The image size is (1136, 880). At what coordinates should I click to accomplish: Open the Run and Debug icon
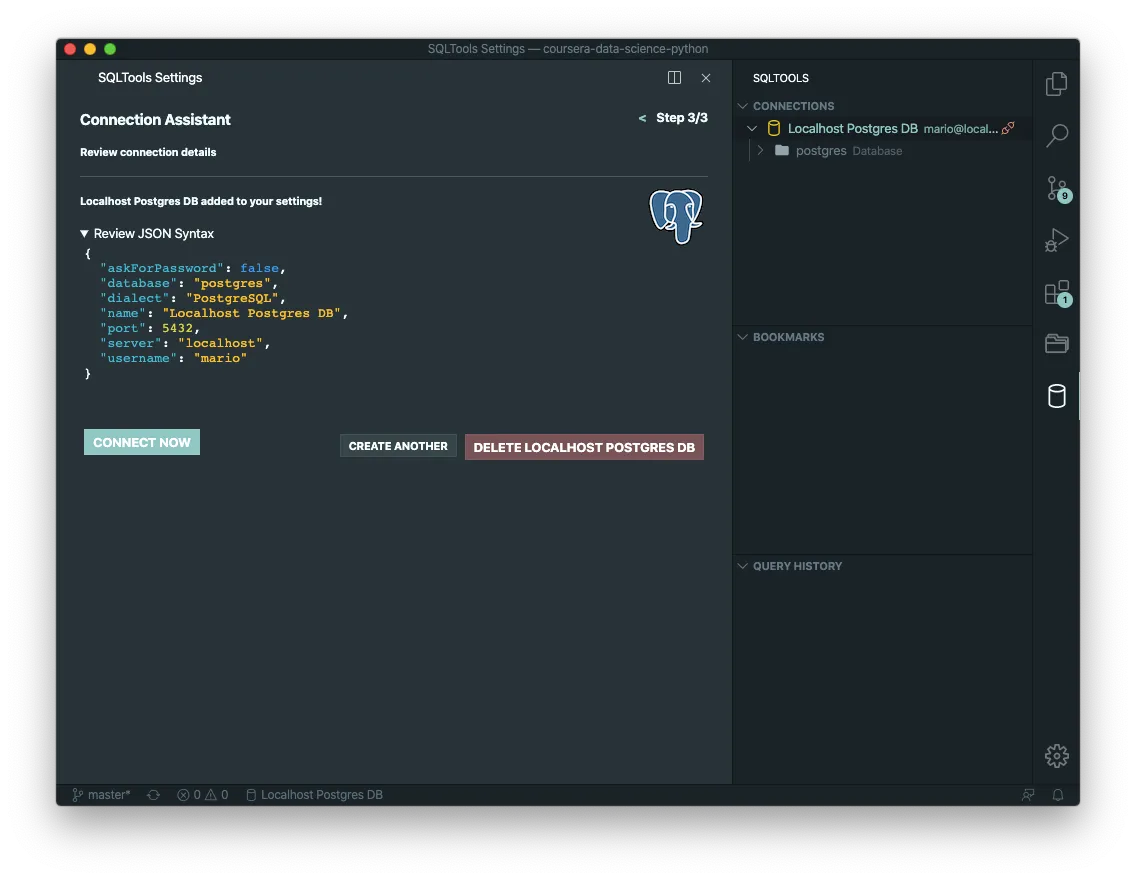[1056, 240]
